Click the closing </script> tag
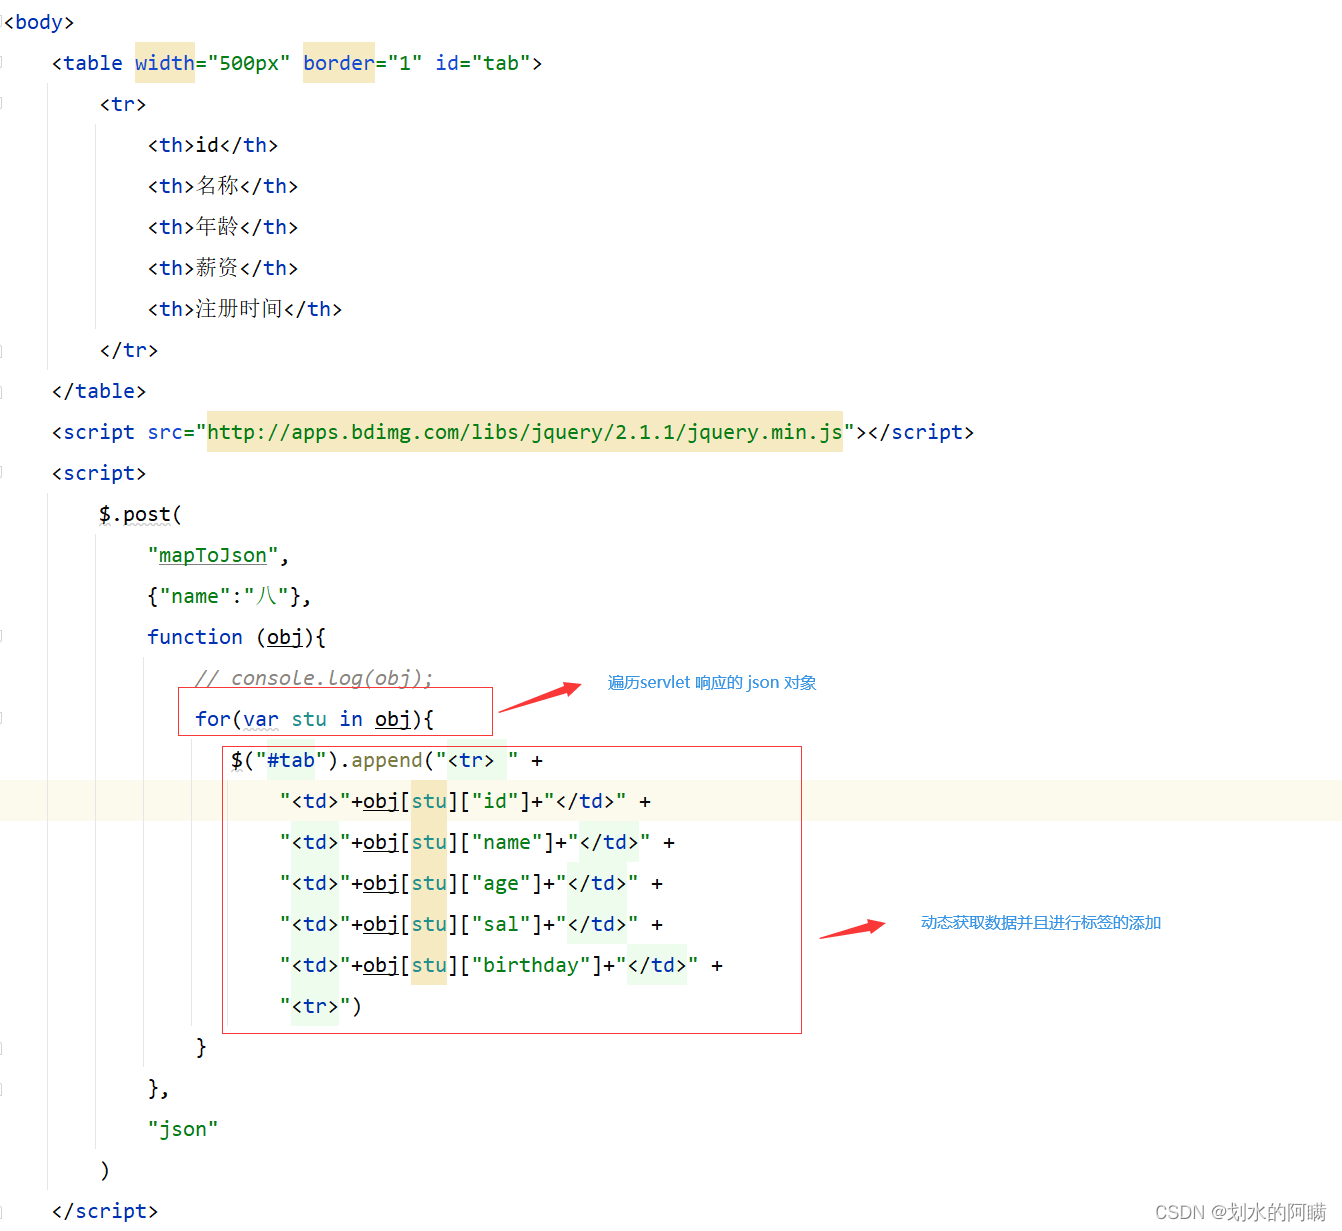Screen dimensions: 1342x1231 pos(105,1211)
